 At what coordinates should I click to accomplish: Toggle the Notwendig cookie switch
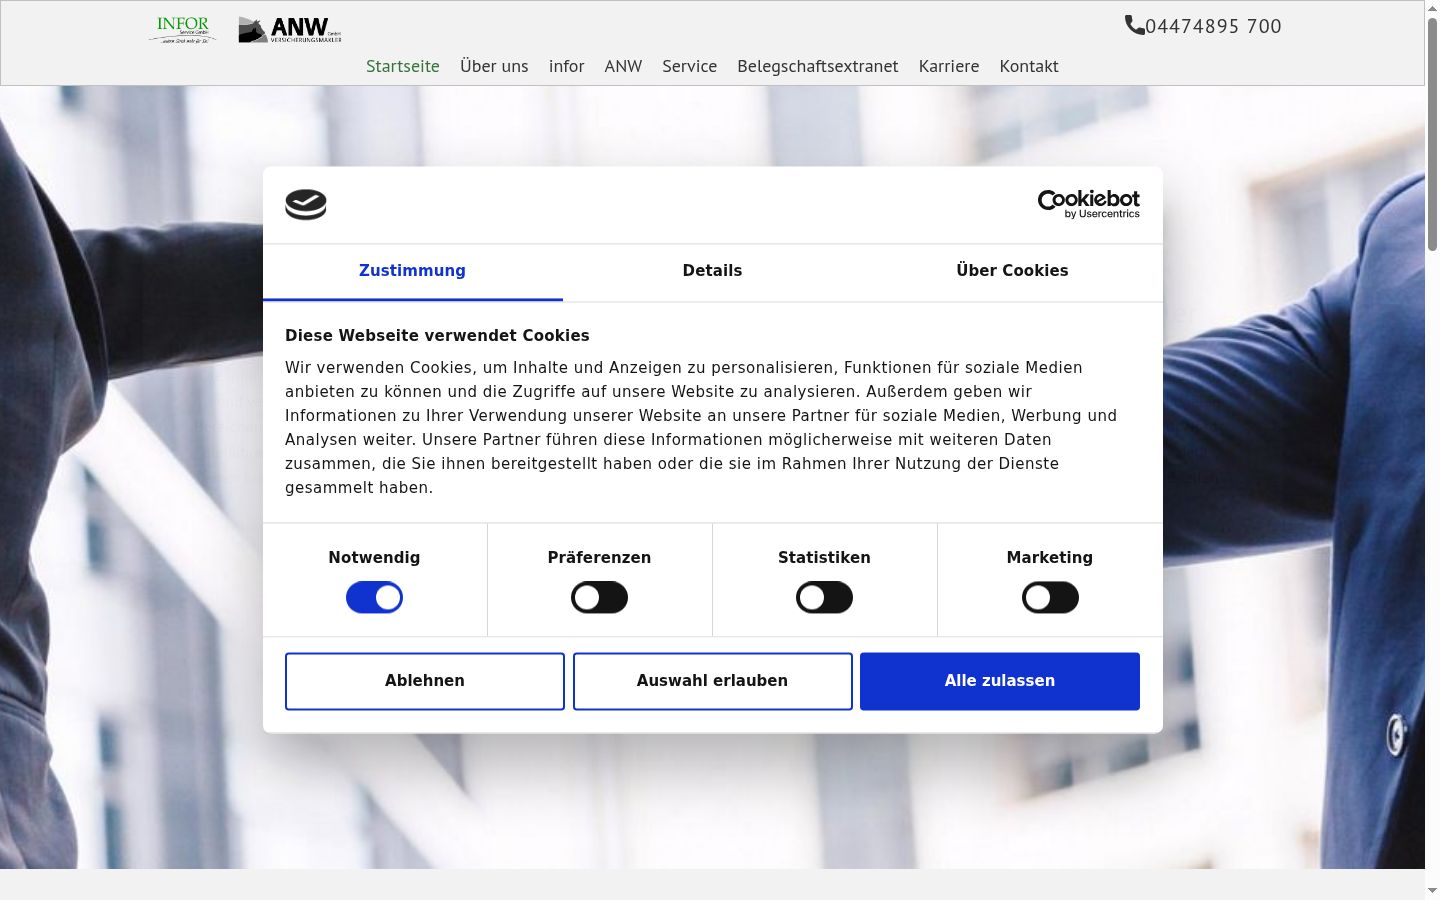[x=374, y=598]
